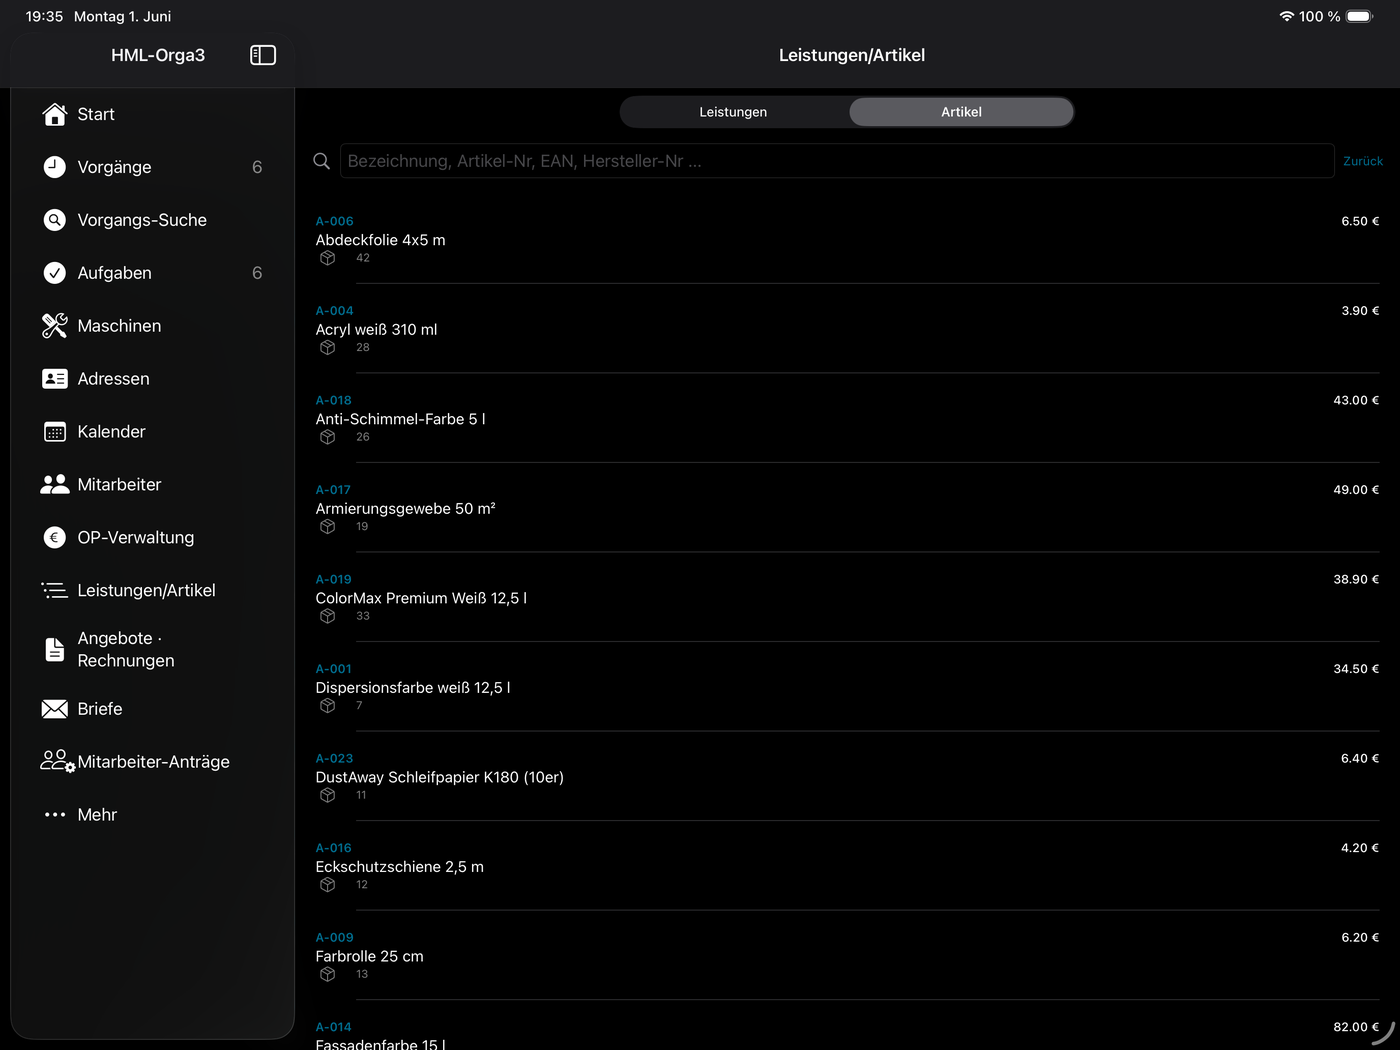1400x1050 pixels.
Task: Click the Aufgaben checkmark icon
Action: [x=55, y=273]
